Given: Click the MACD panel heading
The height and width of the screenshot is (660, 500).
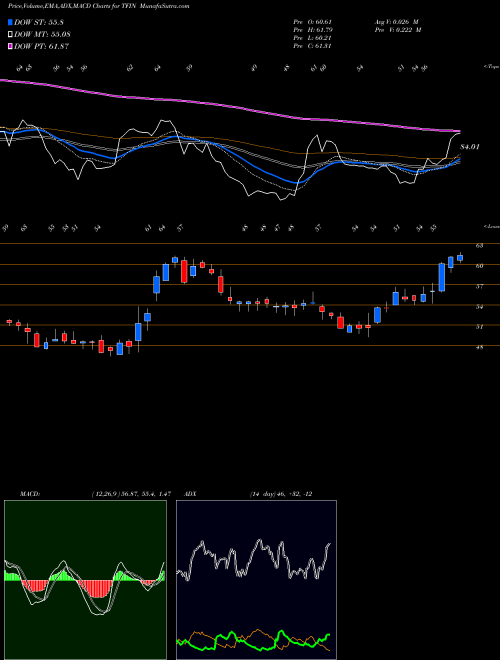Looking at the screenshot, I should 29,494.
